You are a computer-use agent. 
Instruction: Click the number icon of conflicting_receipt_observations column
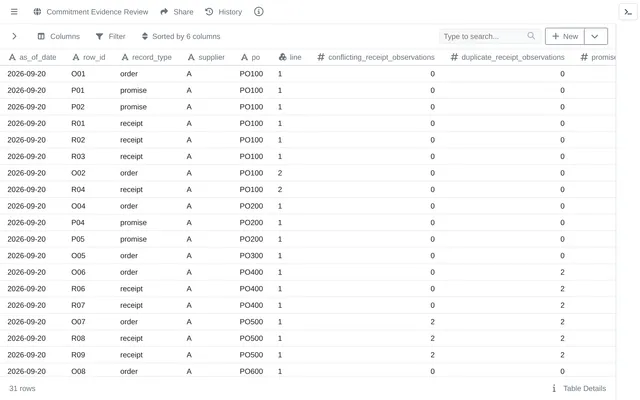321,57
